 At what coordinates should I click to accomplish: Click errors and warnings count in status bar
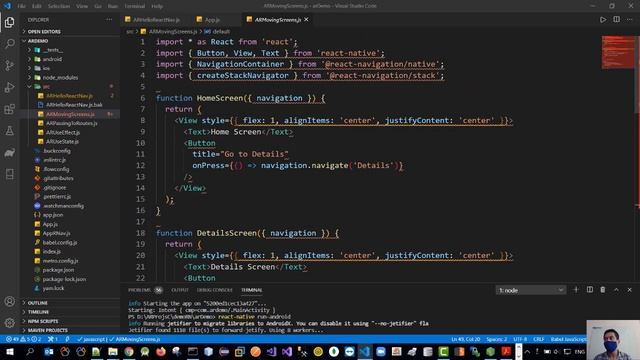tap(23, 339)
